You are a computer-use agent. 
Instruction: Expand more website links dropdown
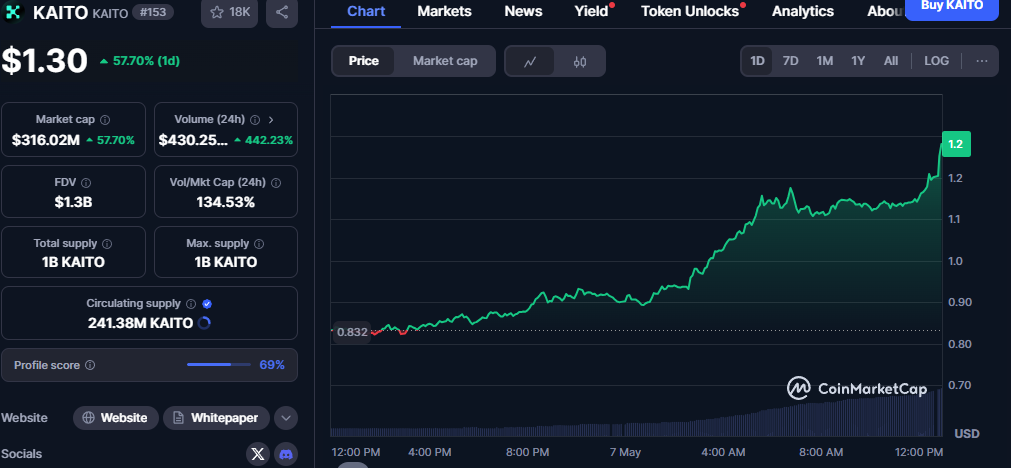pyautogui.click(x=286, y=418)
